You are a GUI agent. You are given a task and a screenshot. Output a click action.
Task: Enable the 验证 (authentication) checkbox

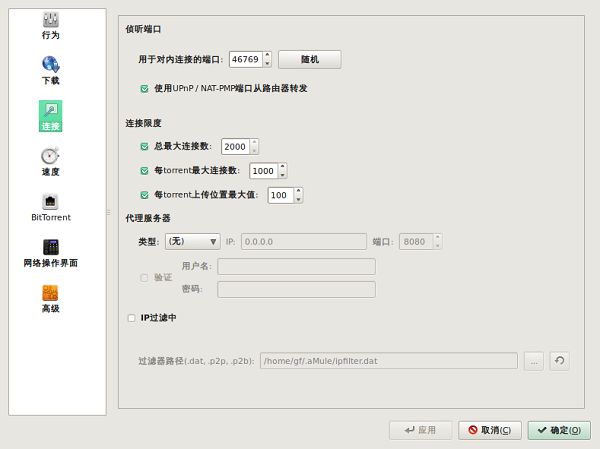pos(144,278)
